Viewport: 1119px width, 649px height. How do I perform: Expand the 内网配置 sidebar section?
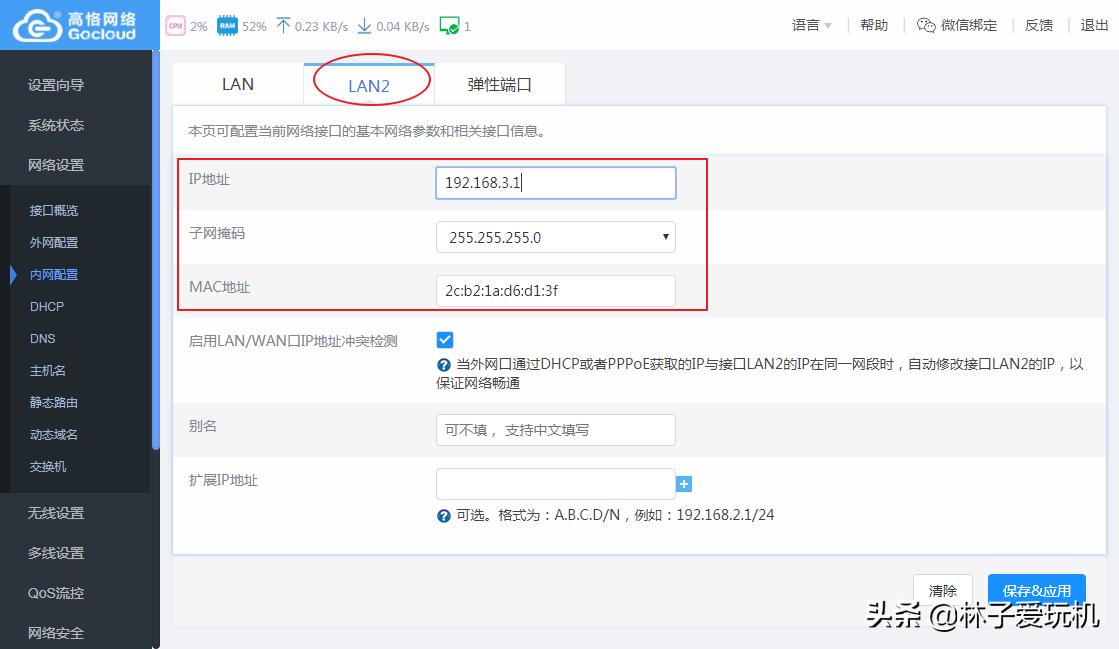[55, 274]
